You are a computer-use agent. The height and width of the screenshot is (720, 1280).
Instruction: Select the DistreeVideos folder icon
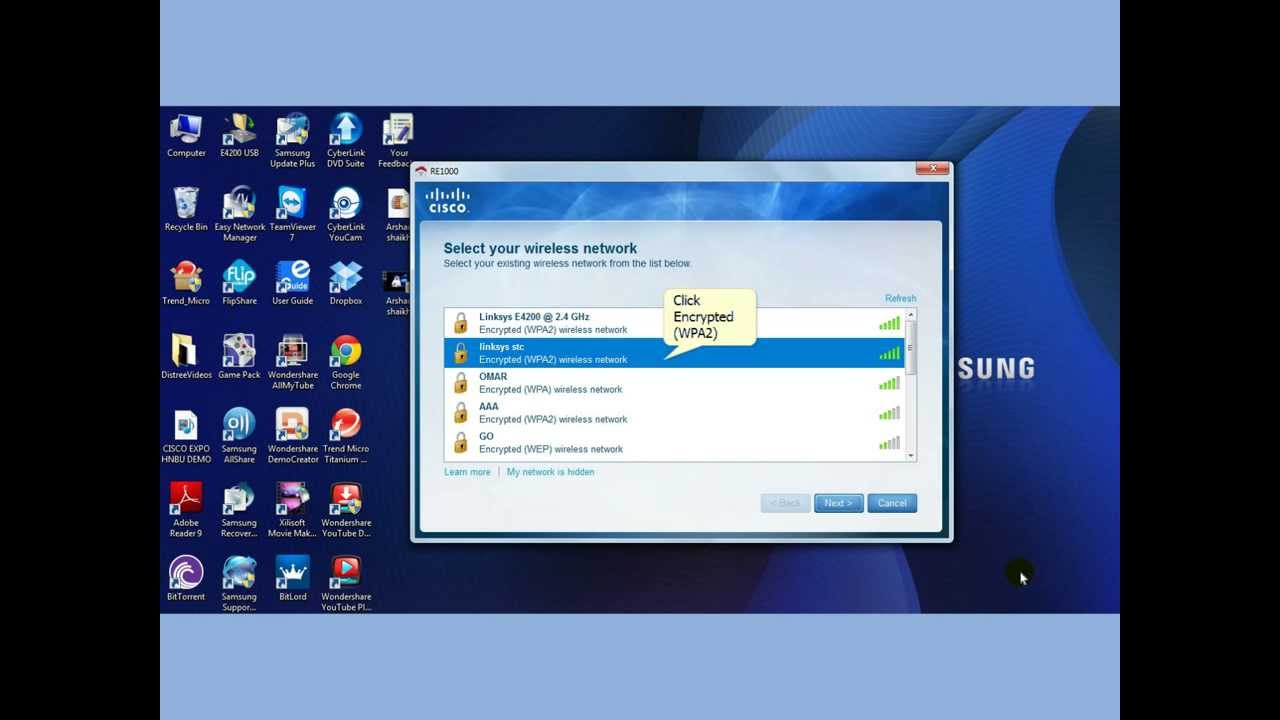[x=186, y=358]
